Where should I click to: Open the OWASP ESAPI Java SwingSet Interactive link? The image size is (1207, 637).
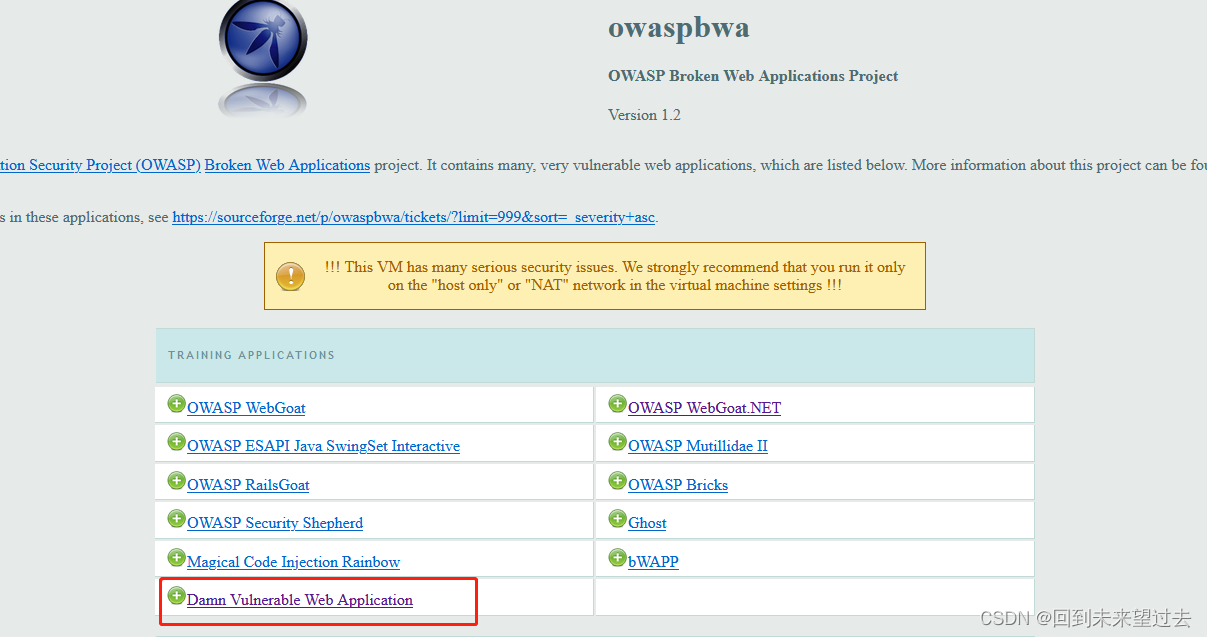click(x=323, y=445)
